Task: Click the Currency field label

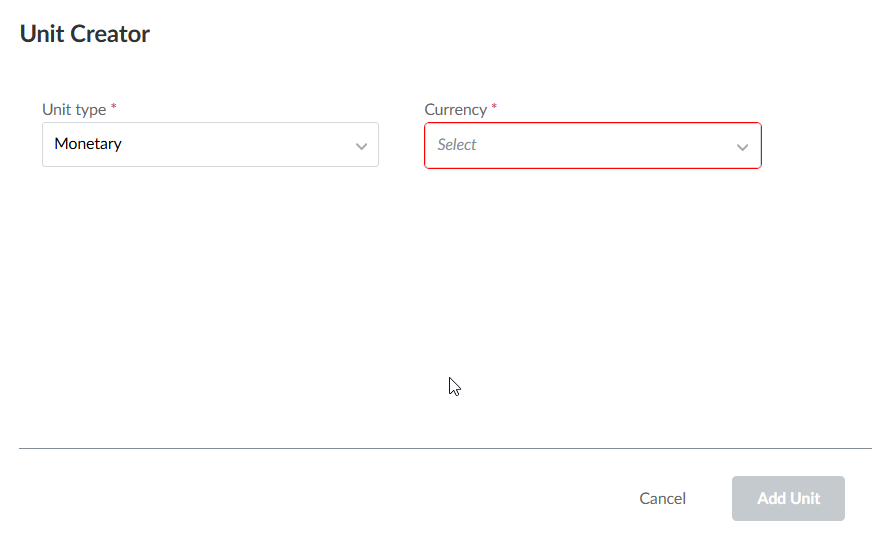Action: pyautogui.click(x=455, y=110)
